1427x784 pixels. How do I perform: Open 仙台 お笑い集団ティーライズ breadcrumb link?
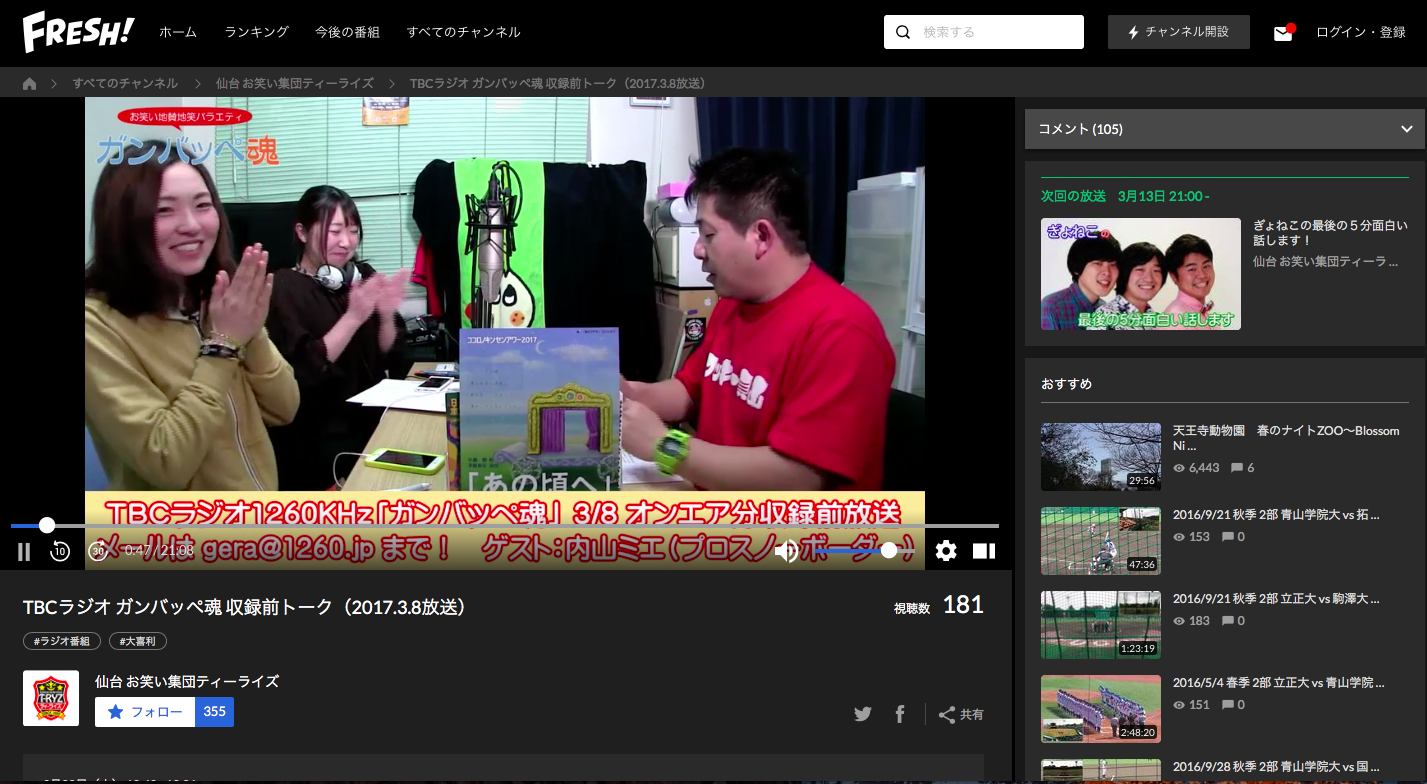tap(295, 83)
